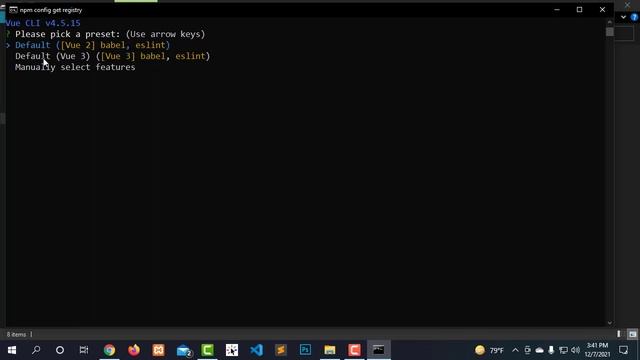The image size is (640, 360).
Task: Select Manually select features option
Action: point(75,67)
